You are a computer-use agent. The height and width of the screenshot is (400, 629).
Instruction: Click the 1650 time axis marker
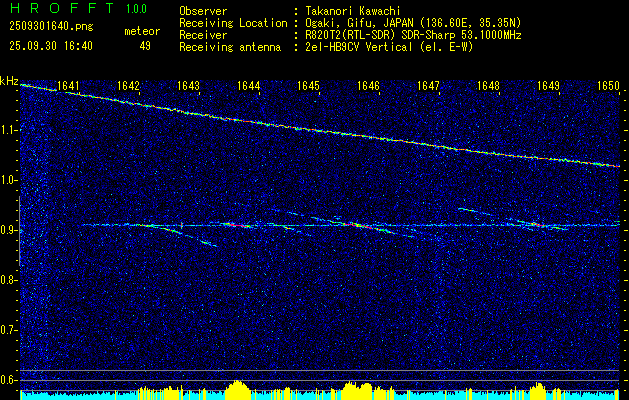tap(608, 86)
